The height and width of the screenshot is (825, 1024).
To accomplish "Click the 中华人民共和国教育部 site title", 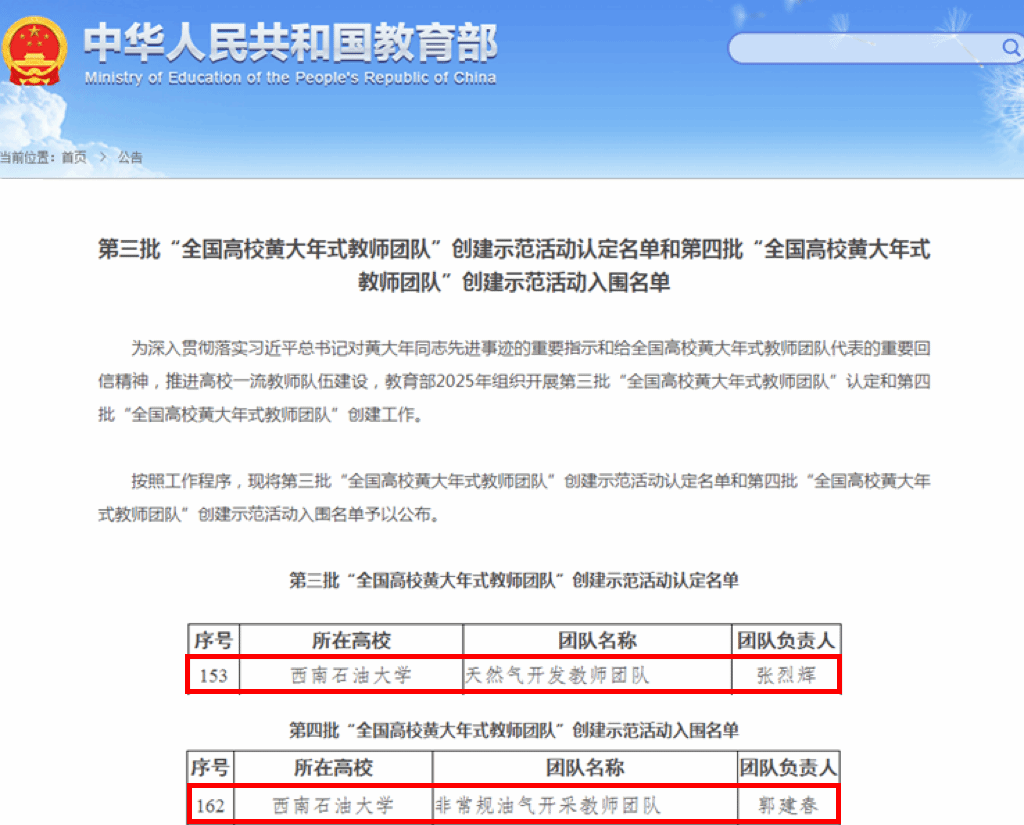I will click(290, 42).
